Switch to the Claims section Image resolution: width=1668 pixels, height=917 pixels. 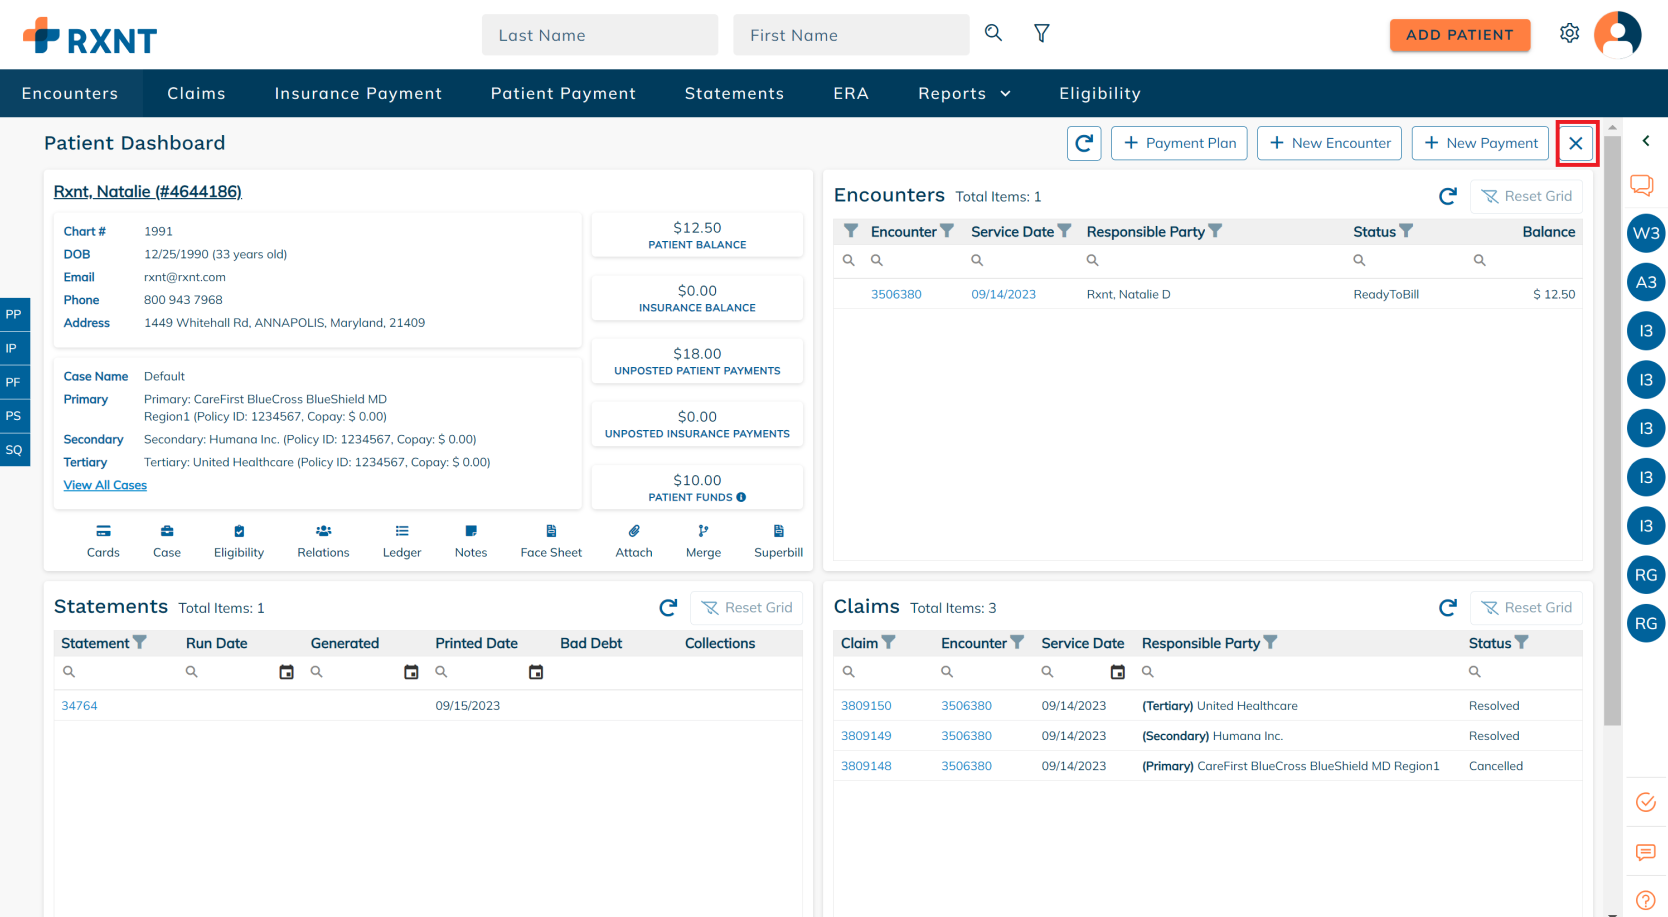pyautogui.click(x=196, y=93)
